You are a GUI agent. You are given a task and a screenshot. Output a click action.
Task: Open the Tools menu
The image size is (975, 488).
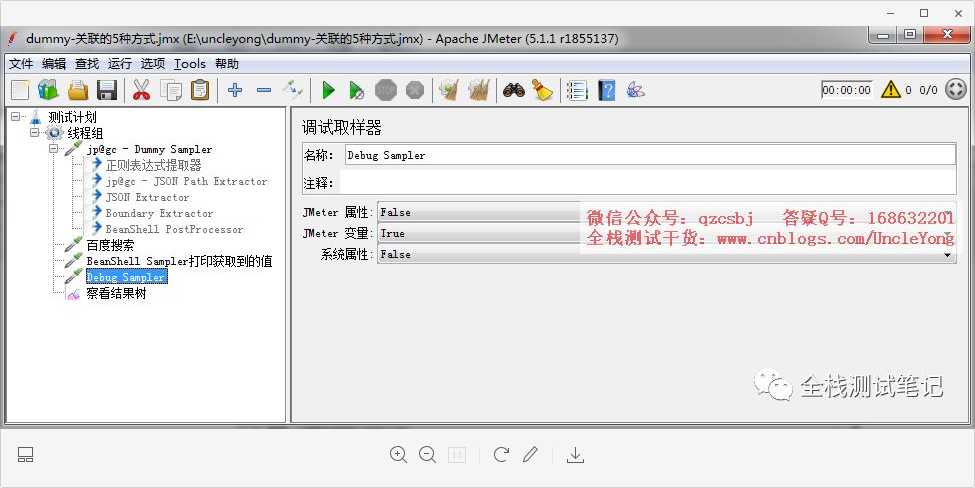pyautogui.click(x=190, y=63)
